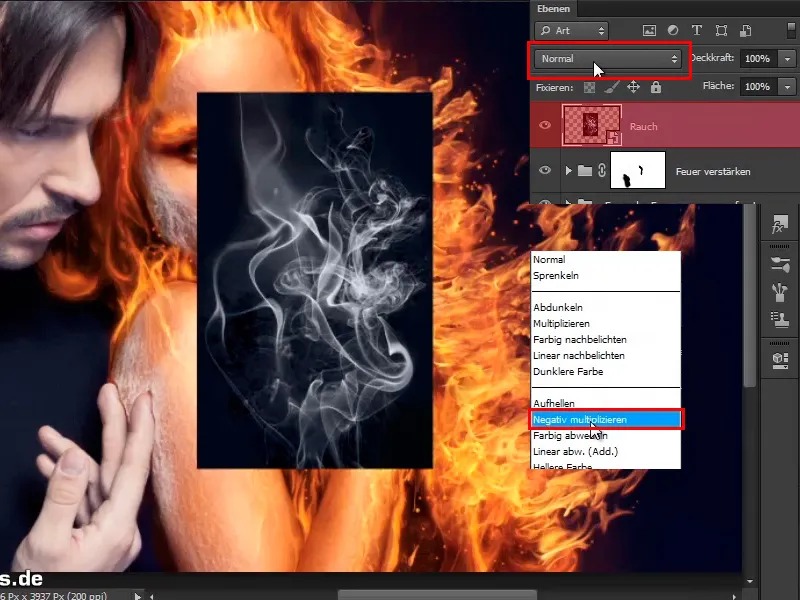Filter layers by shape layers icon
Screen dimensions: 800x600
[721, 31]
